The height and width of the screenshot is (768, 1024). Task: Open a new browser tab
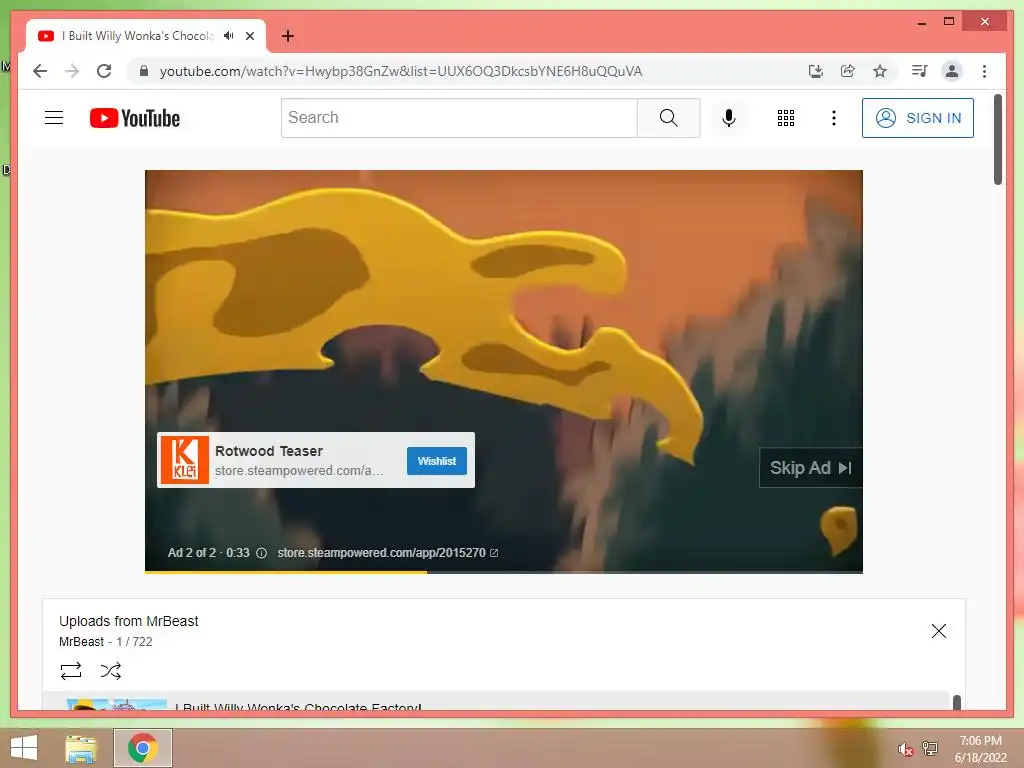(288, 36)
